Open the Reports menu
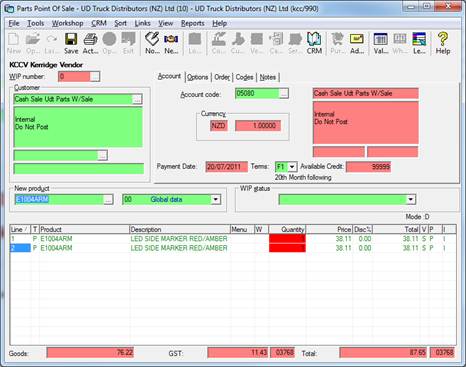466x367 pixels. pyautogui.click(x=193, y=23)
